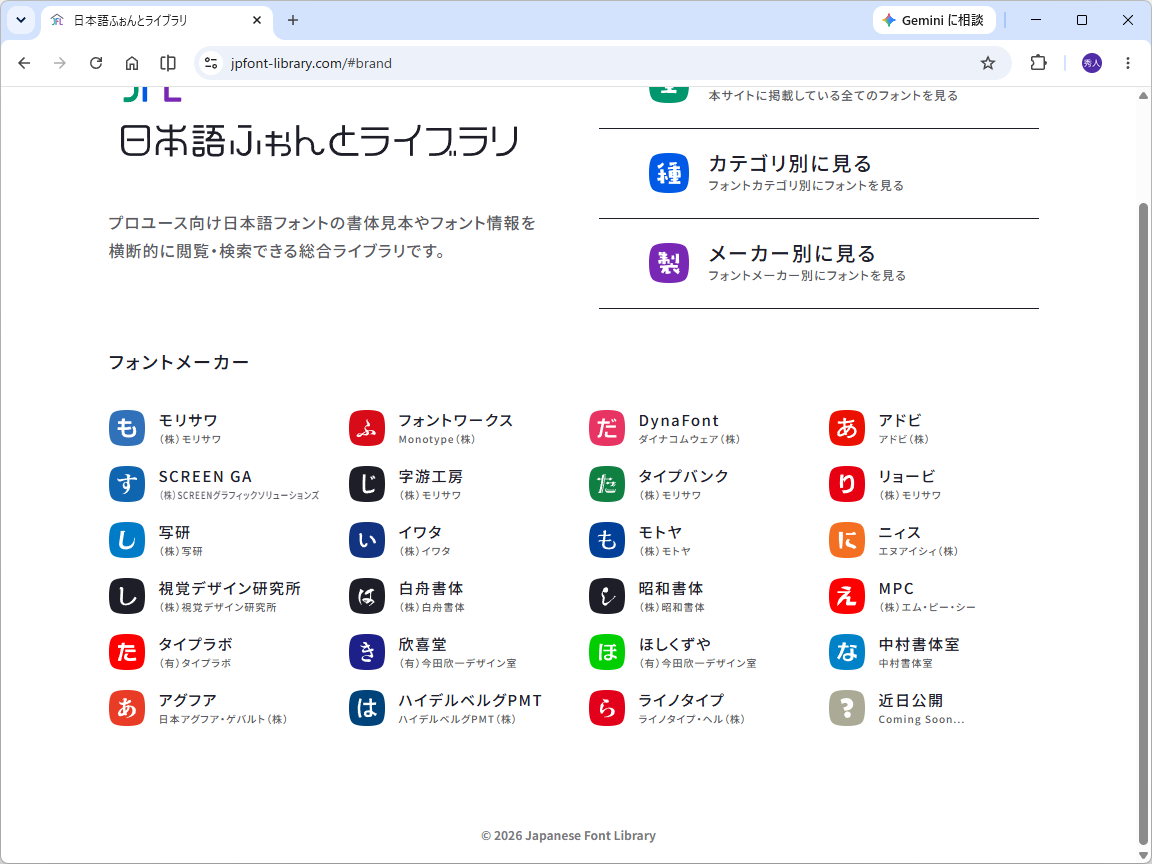Select the navy イワタ い icon
The width and height of the screenshot is (1152, 864).
click(x=367, y=540)
